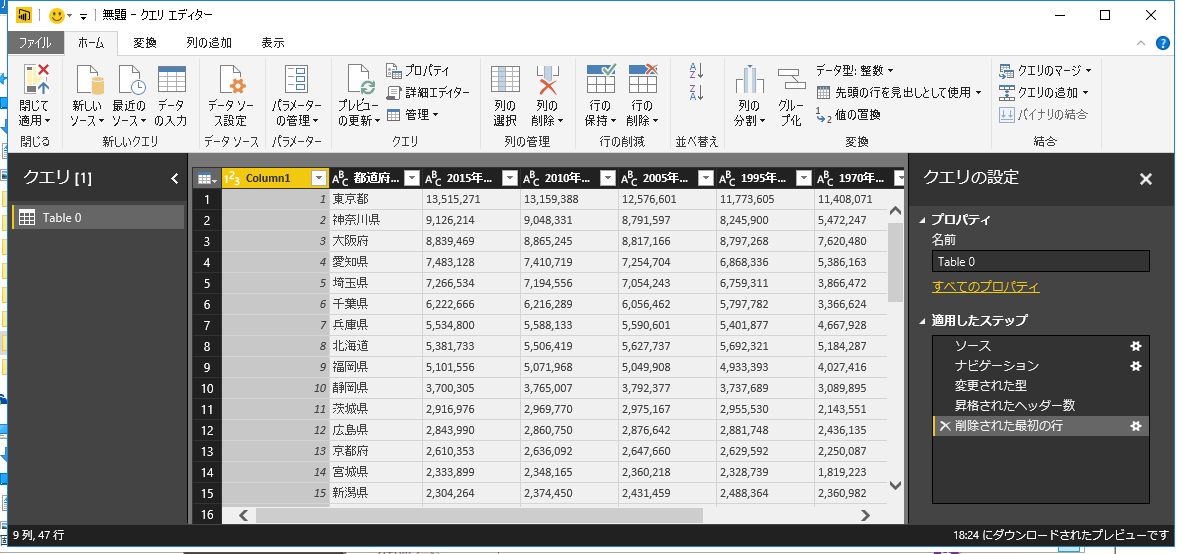Open the ファイル tab
The image size is (1182, 554).
point(35,43)
